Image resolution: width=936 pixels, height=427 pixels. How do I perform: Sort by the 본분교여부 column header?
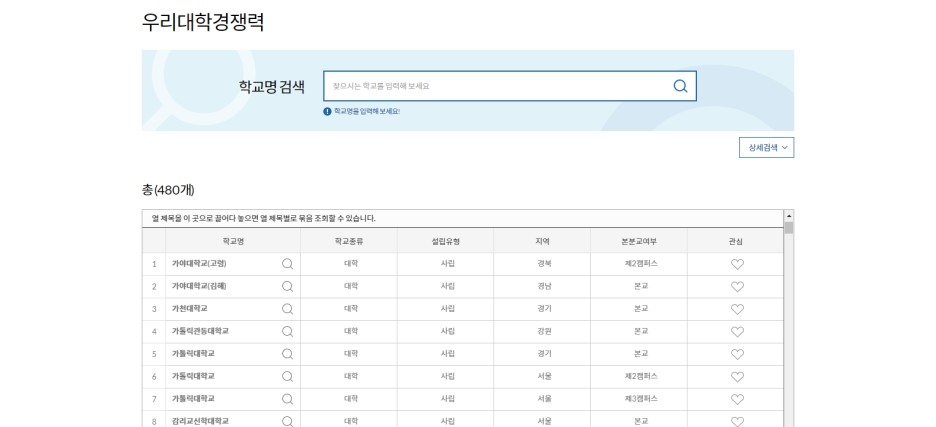(x=639, y=241)
